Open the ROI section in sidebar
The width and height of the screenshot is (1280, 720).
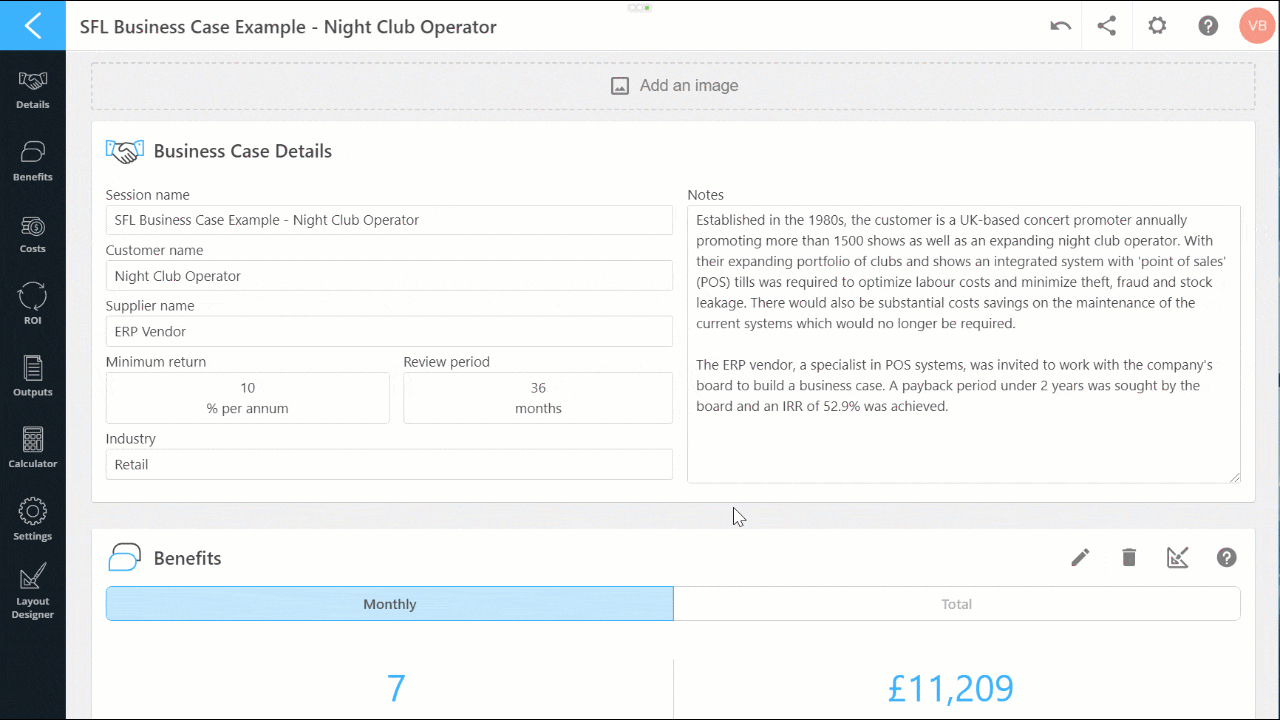coord(33,305)
